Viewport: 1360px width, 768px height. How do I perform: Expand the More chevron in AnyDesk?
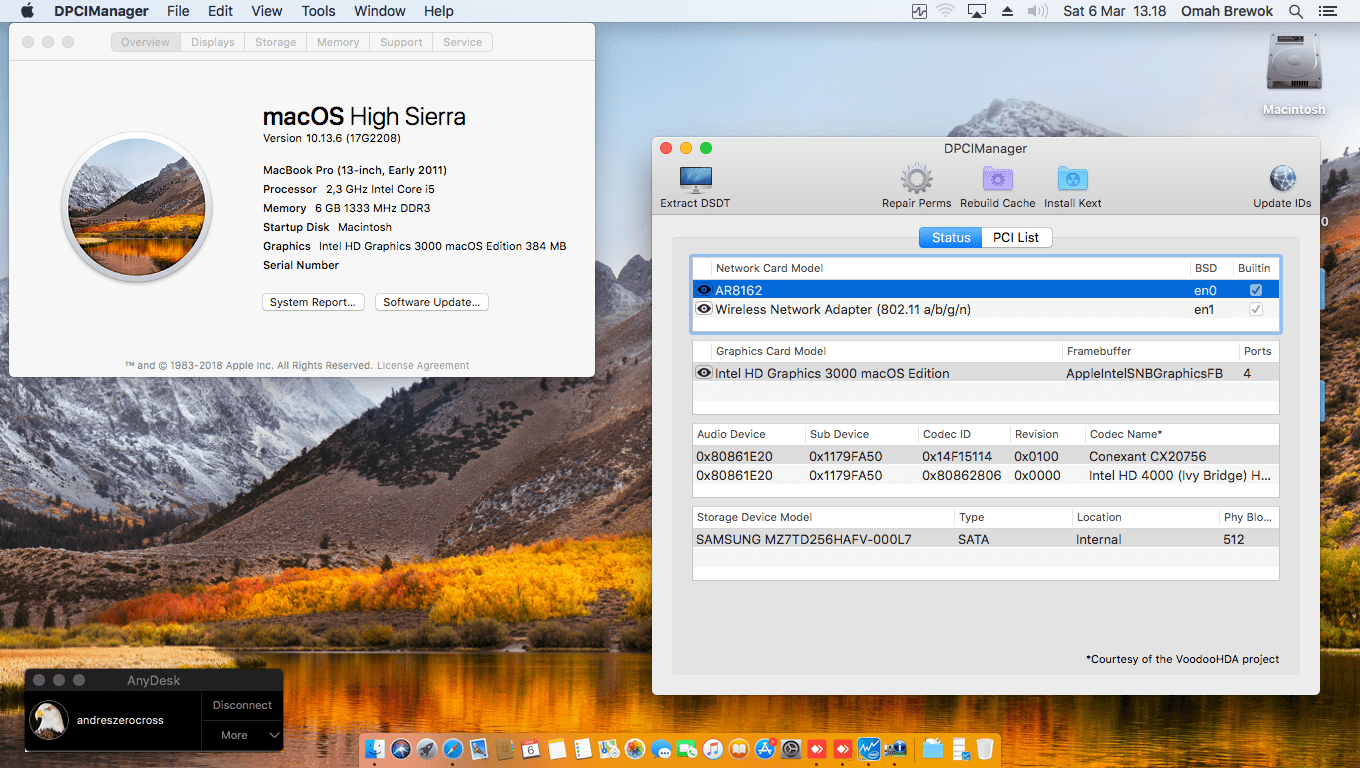274,735
